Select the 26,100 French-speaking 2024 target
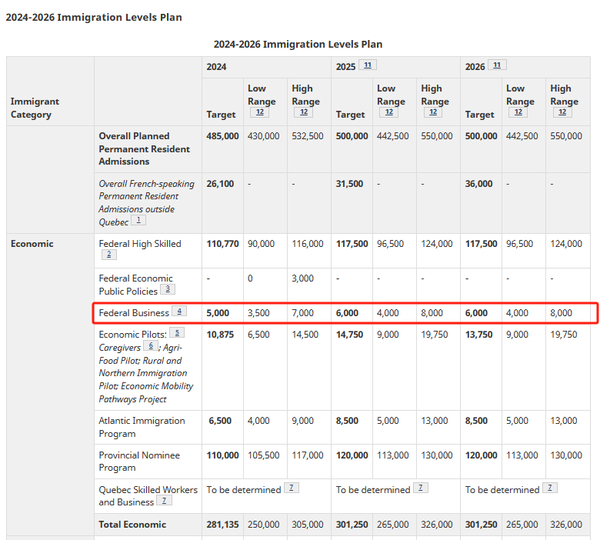This screenshot has height=540, width=600. tap(220, 184)
